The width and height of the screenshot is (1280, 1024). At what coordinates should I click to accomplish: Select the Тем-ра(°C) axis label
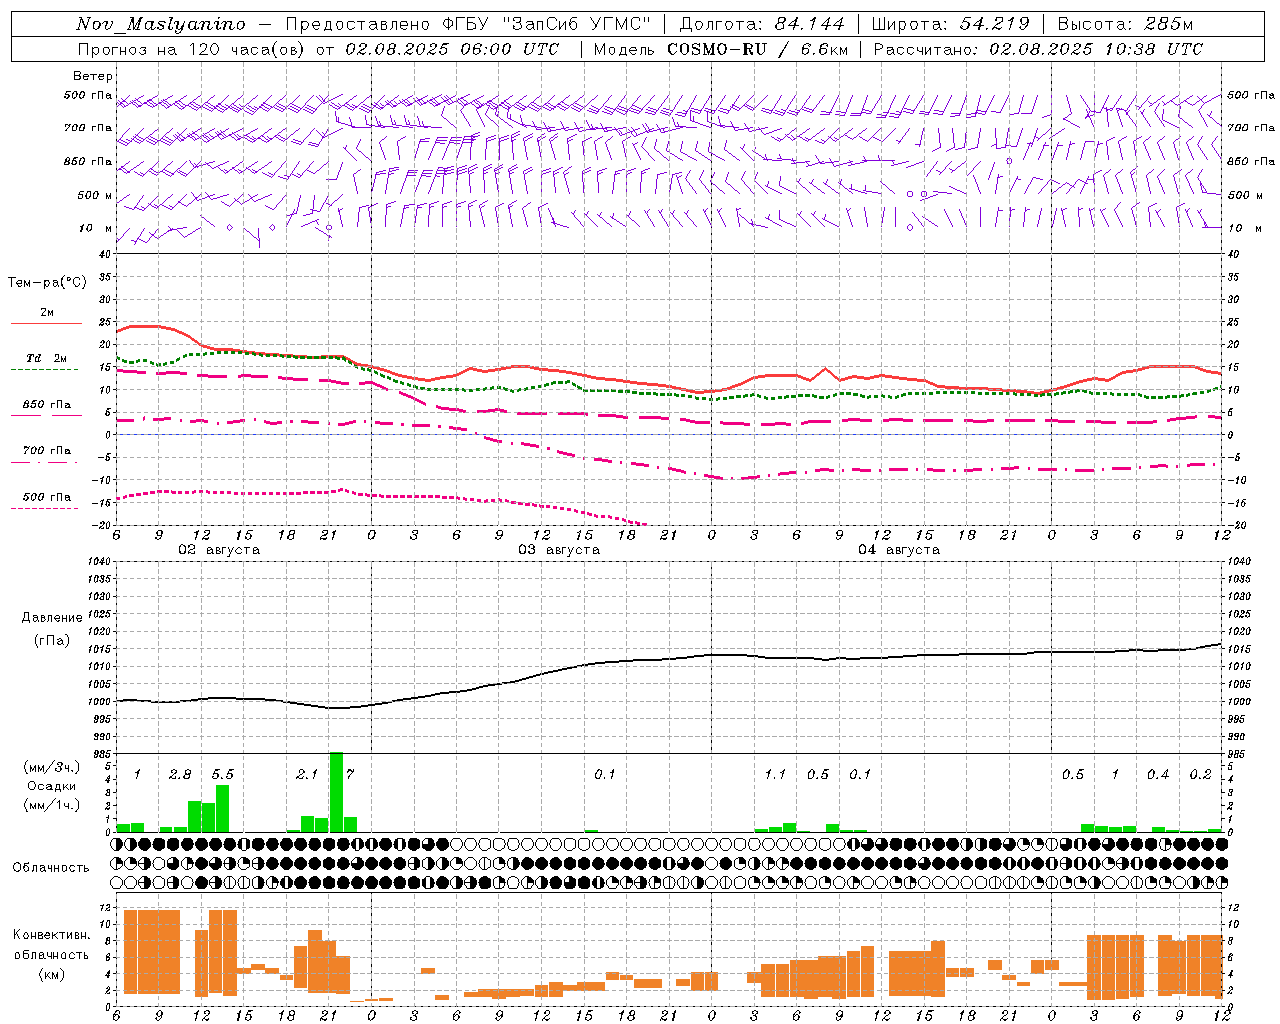click(x=47, y=282)
